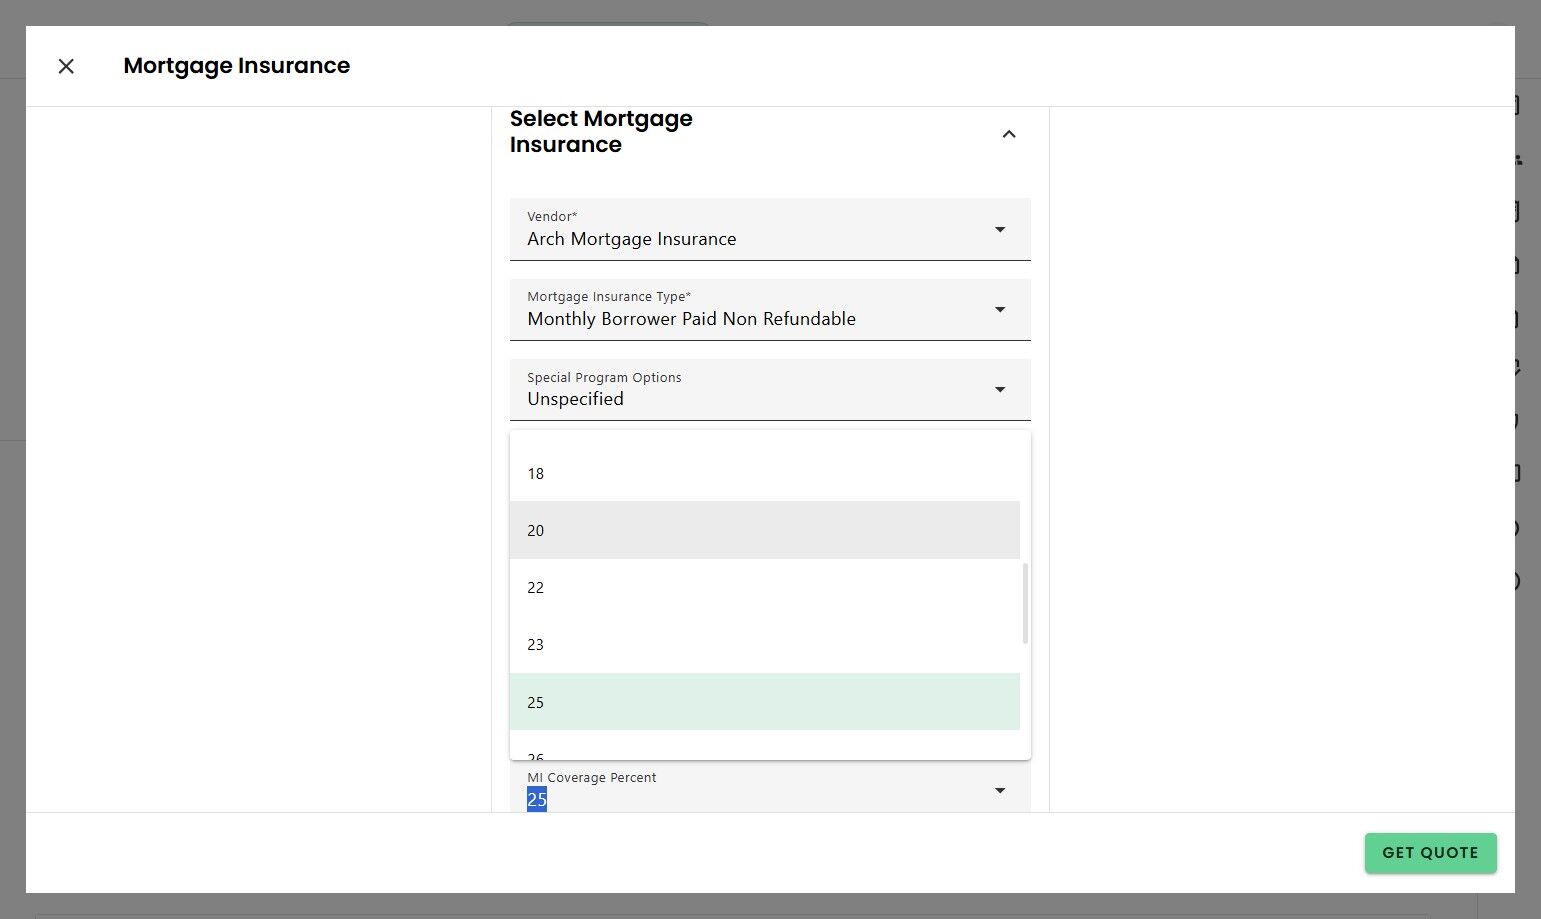Select the partially visible 26 option
Image resolution: width=1541 pixels, height=919 pixels.
[536, 756]
